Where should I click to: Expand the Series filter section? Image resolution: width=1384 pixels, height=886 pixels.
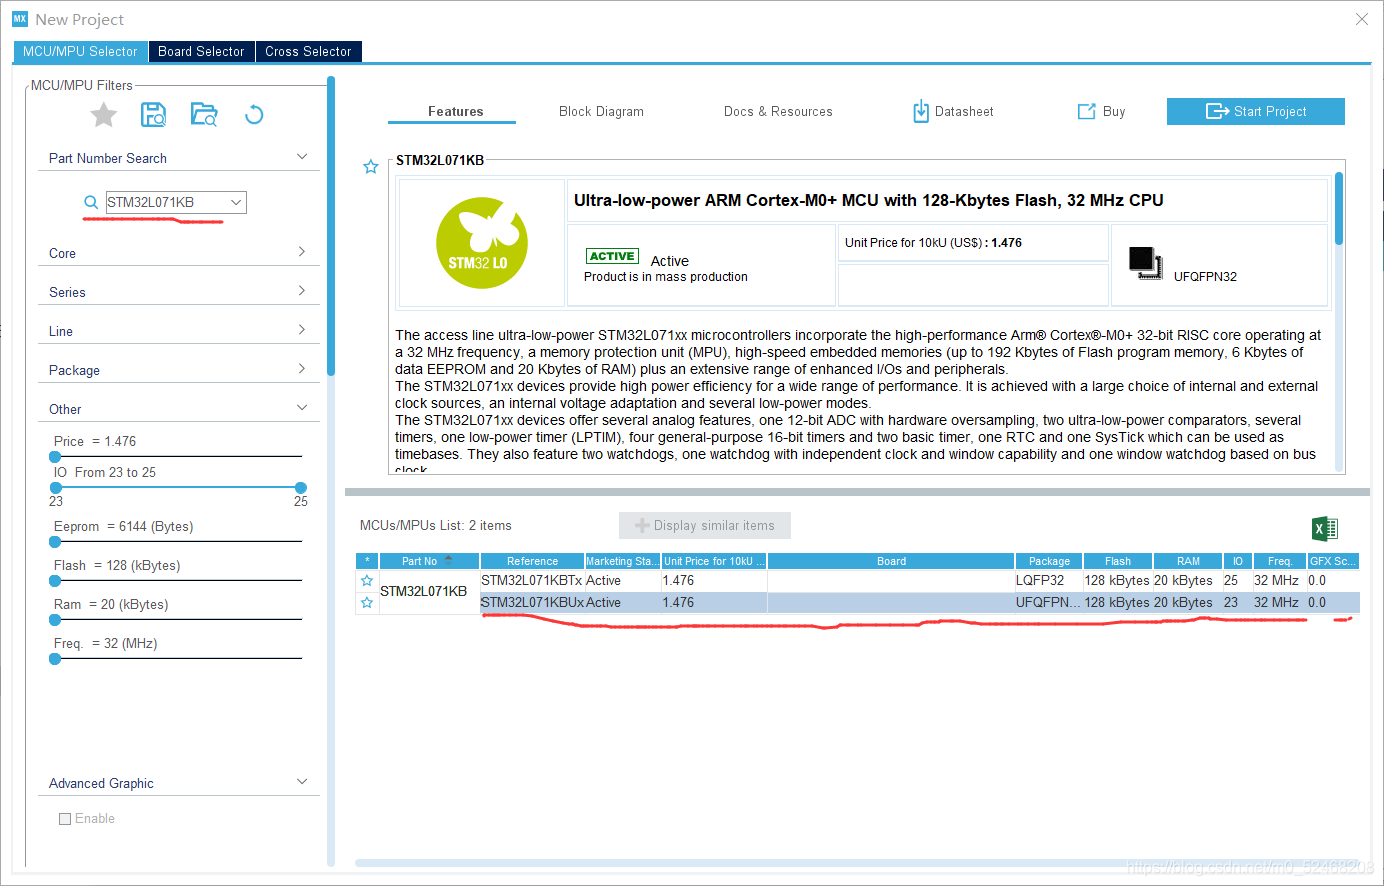click(302, 291)
